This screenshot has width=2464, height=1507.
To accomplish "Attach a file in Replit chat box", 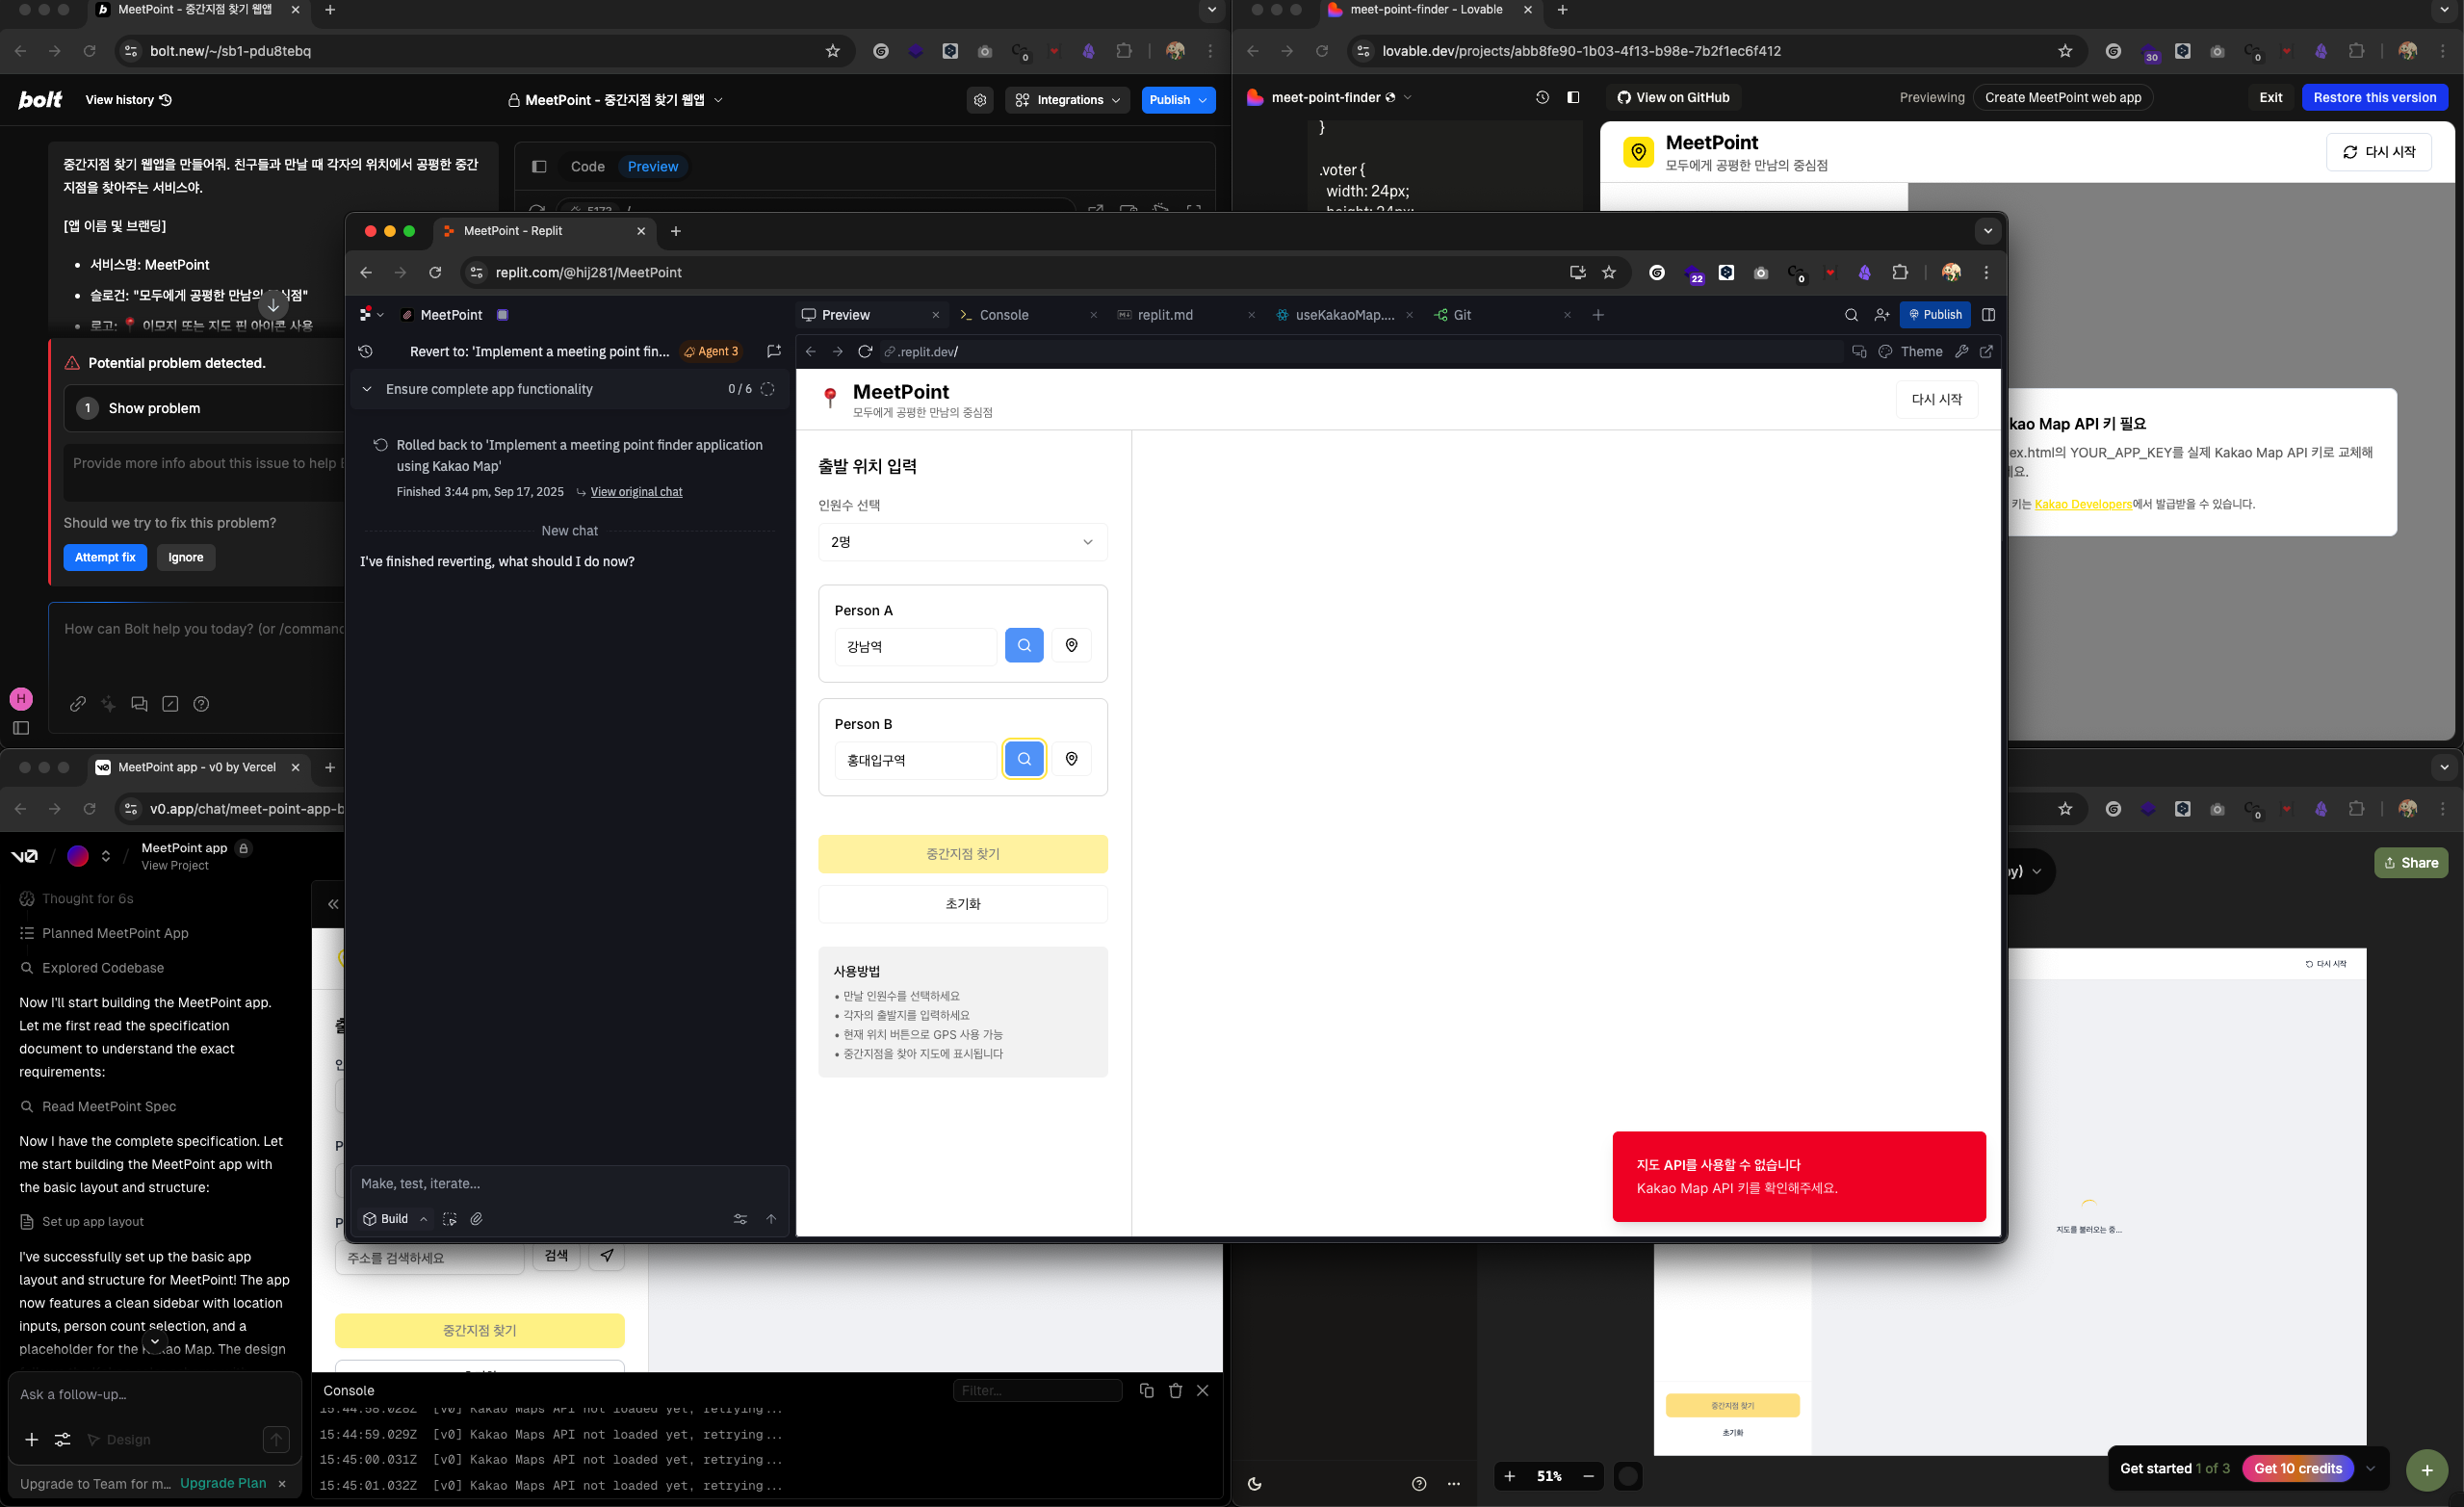I will (x=477, y=1219).
